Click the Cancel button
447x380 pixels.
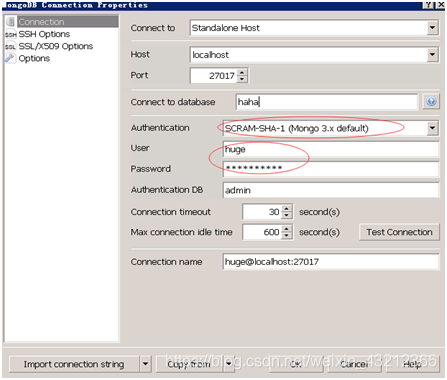pyautogui.click(x=354, y=364)
